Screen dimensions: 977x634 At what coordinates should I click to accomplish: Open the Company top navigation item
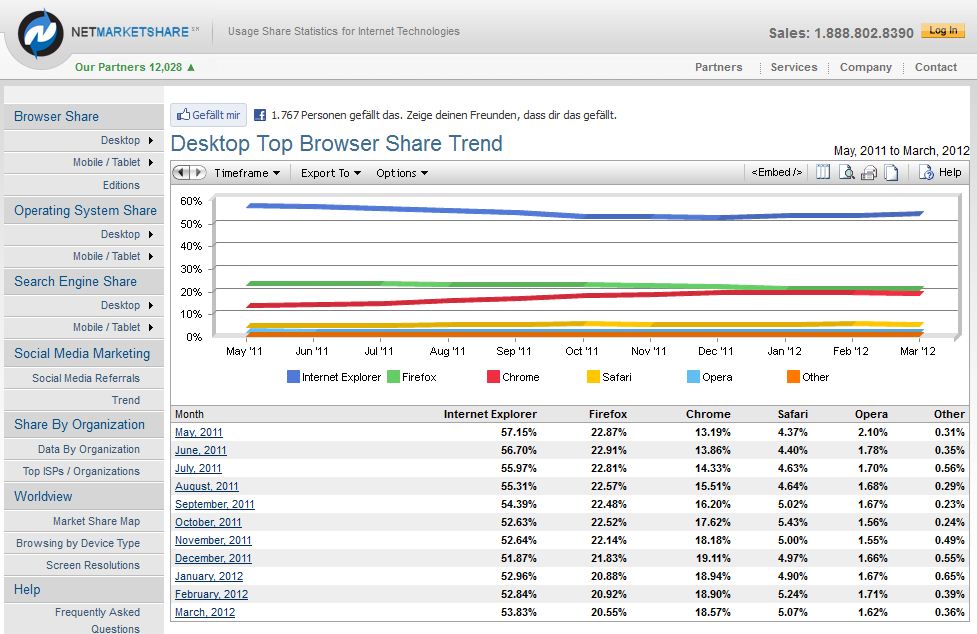pos(865,67)
